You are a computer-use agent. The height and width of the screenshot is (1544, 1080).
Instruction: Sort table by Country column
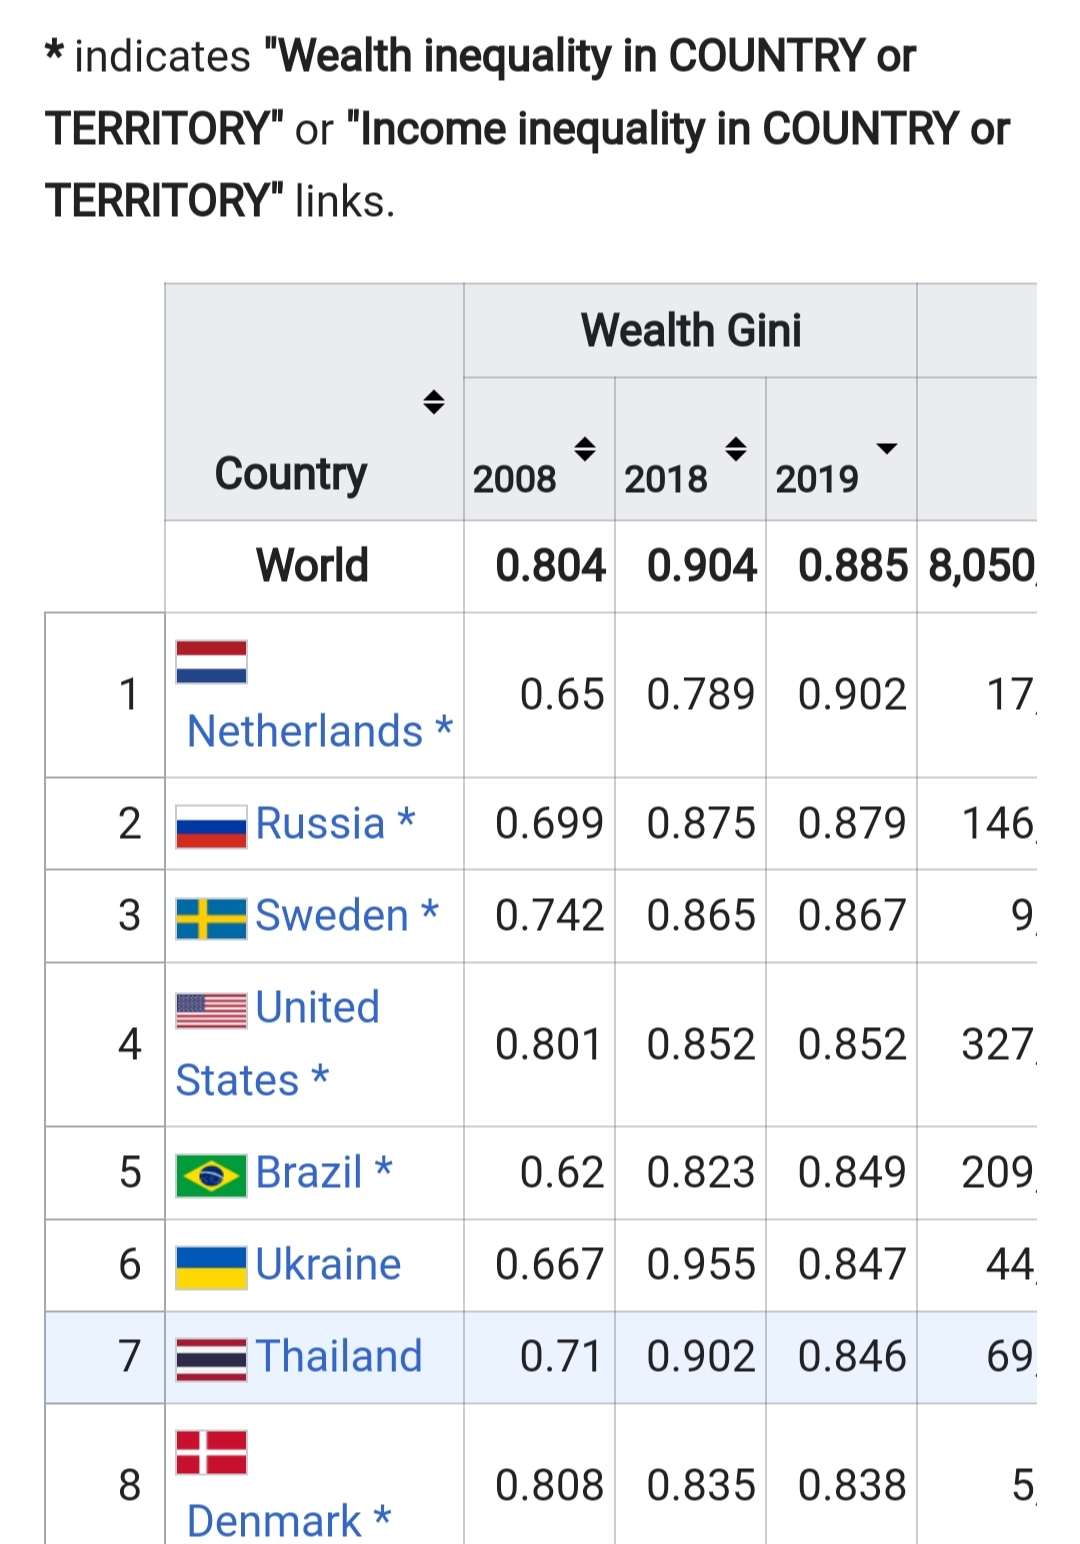coord(433,402)
